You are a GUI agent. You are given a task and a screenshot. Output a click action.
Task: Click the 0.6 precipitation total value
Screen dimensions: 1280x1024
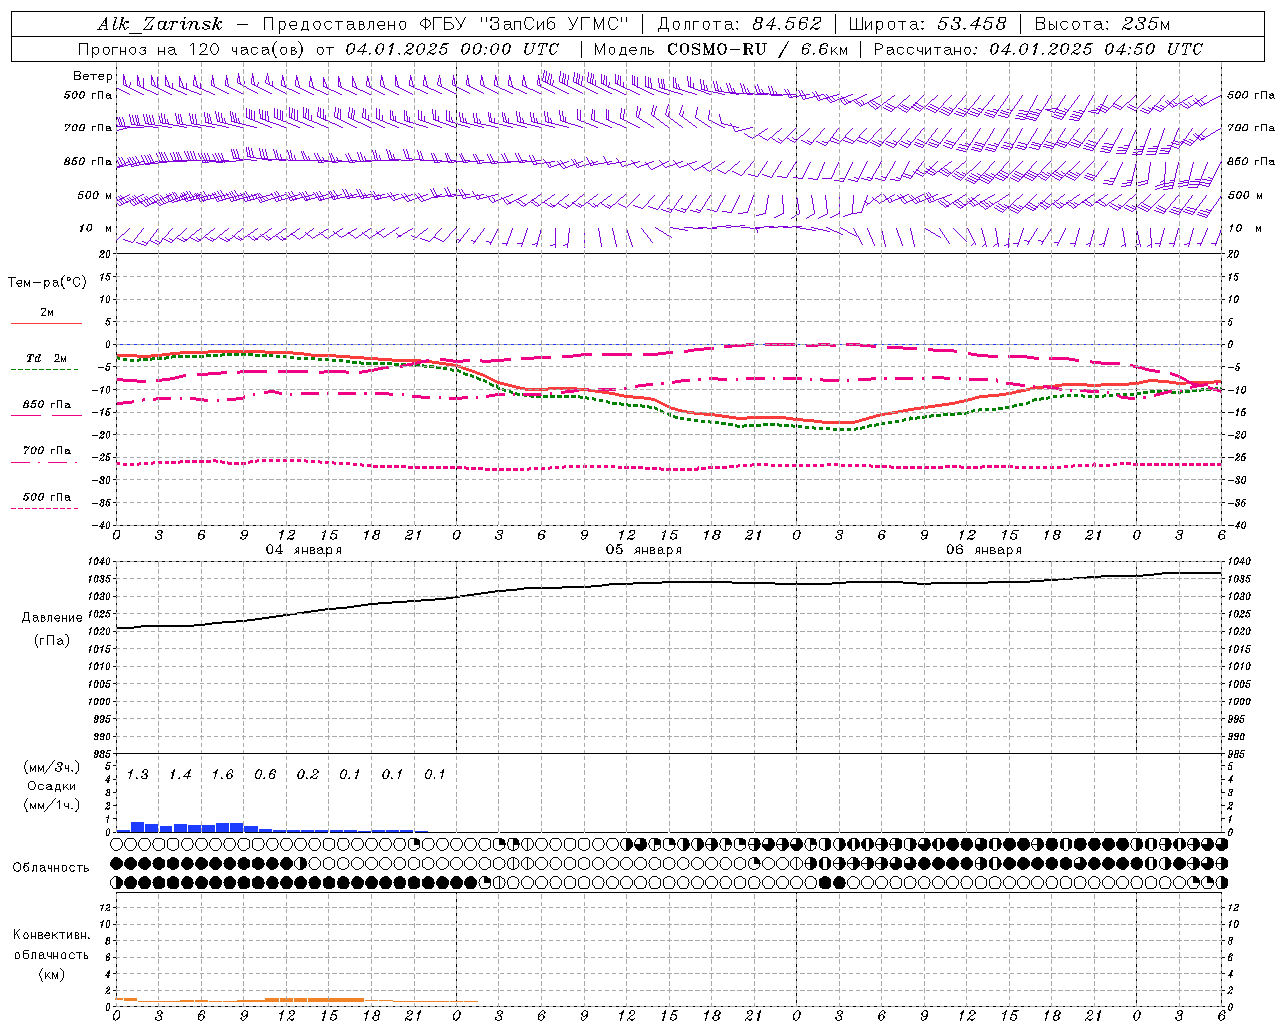tap(265, 774)
